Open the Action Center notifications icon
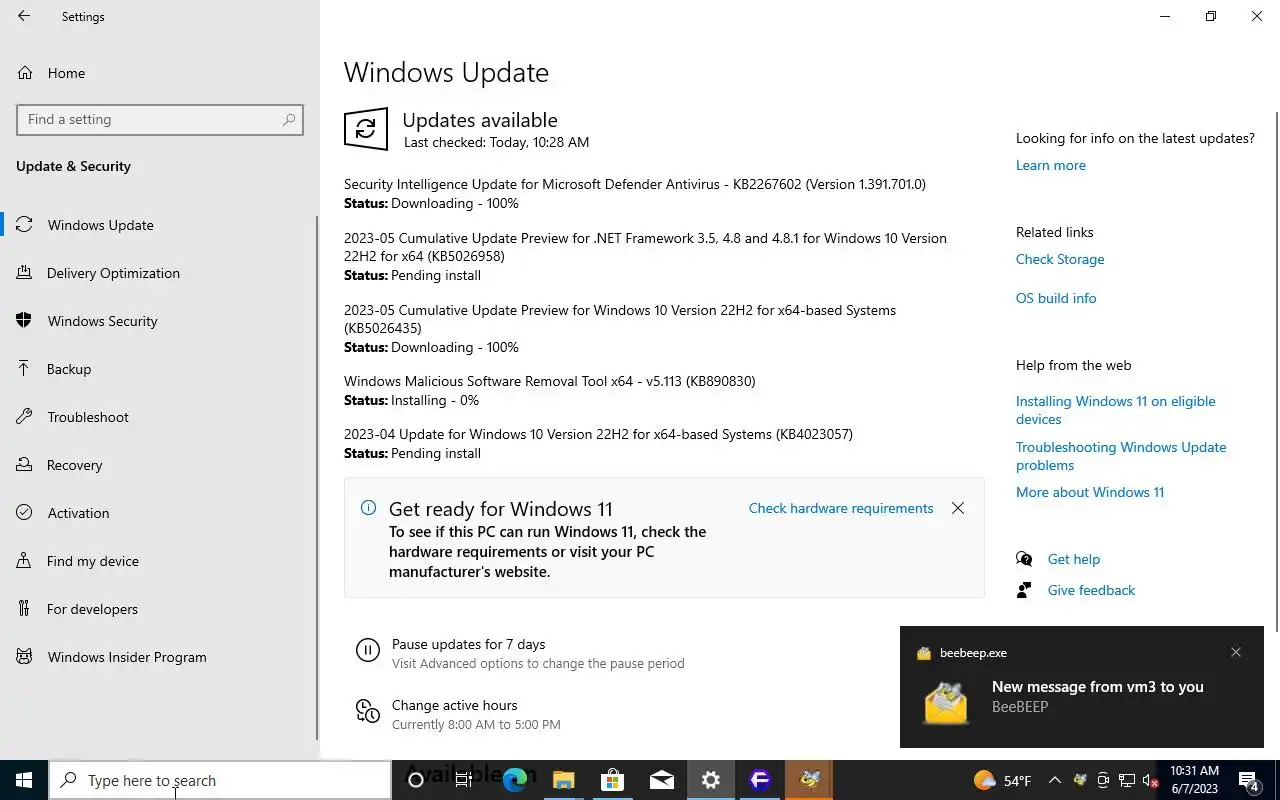The image size is (1280, 800). (x=1249, y=780)
